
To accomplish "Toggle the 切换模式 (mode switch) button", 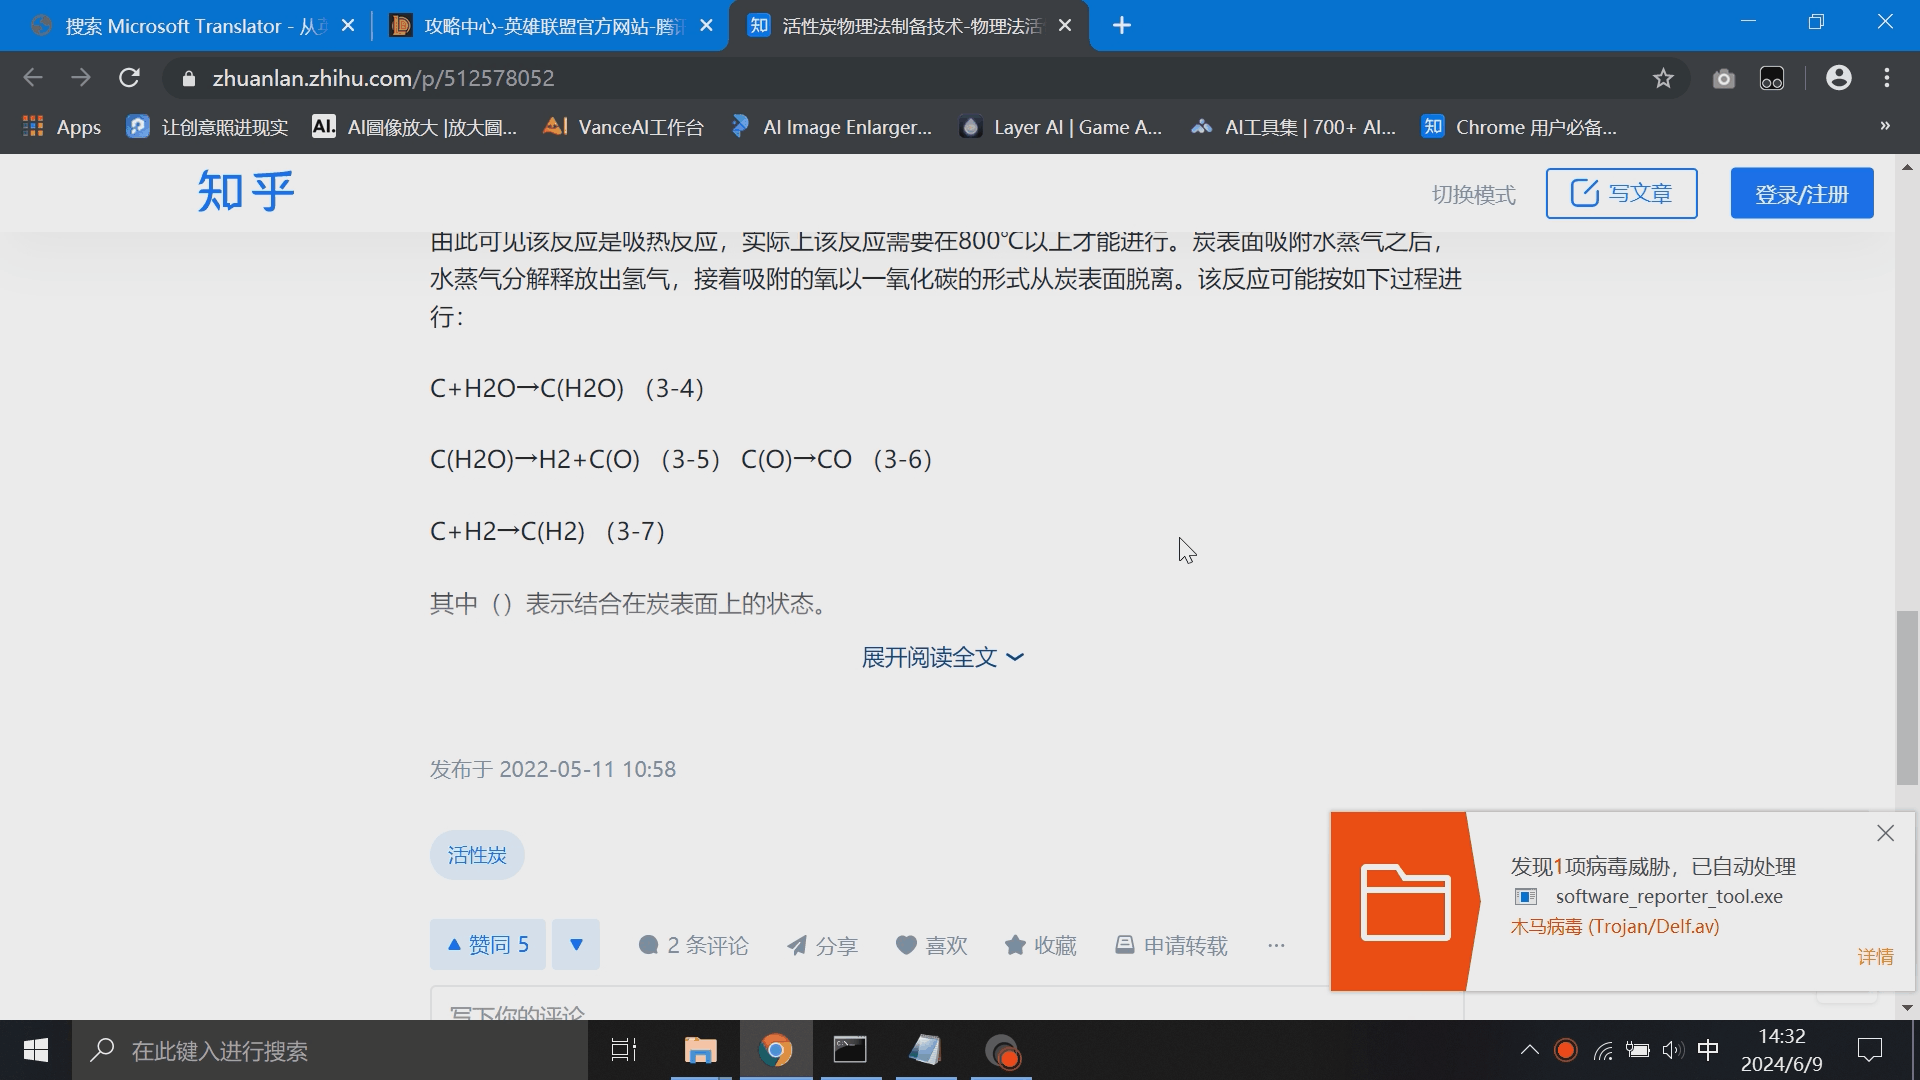I will point(1474,193).
